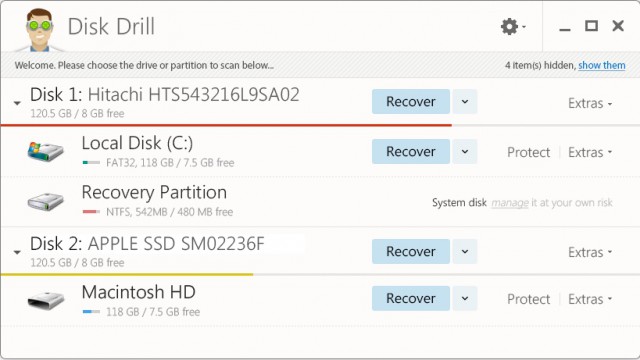Open Extras menu for Macintosh HD
Viewport: 640px width, 360px height.
pos(590,299)
